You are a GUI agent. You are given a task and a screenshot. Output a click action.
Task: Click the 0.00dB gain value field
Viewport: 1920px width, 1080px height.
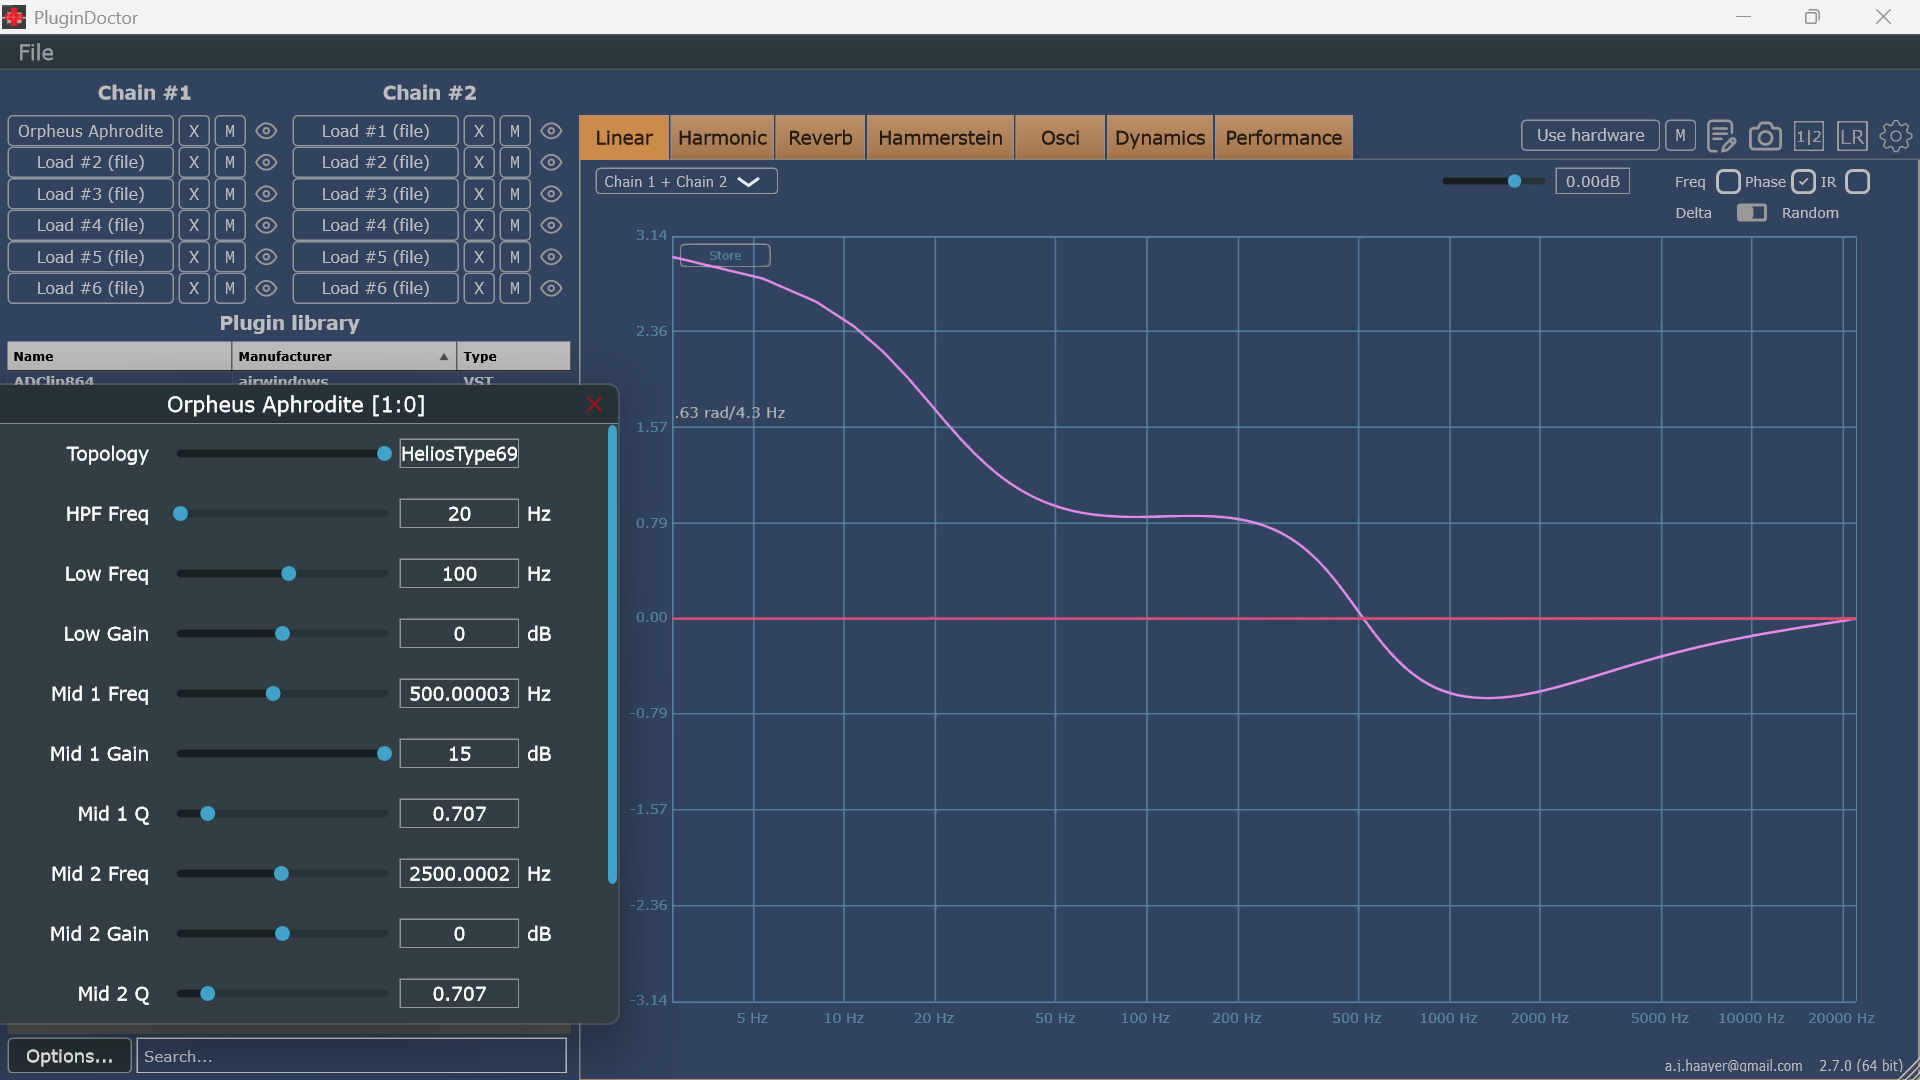[x=1592, y=182]
